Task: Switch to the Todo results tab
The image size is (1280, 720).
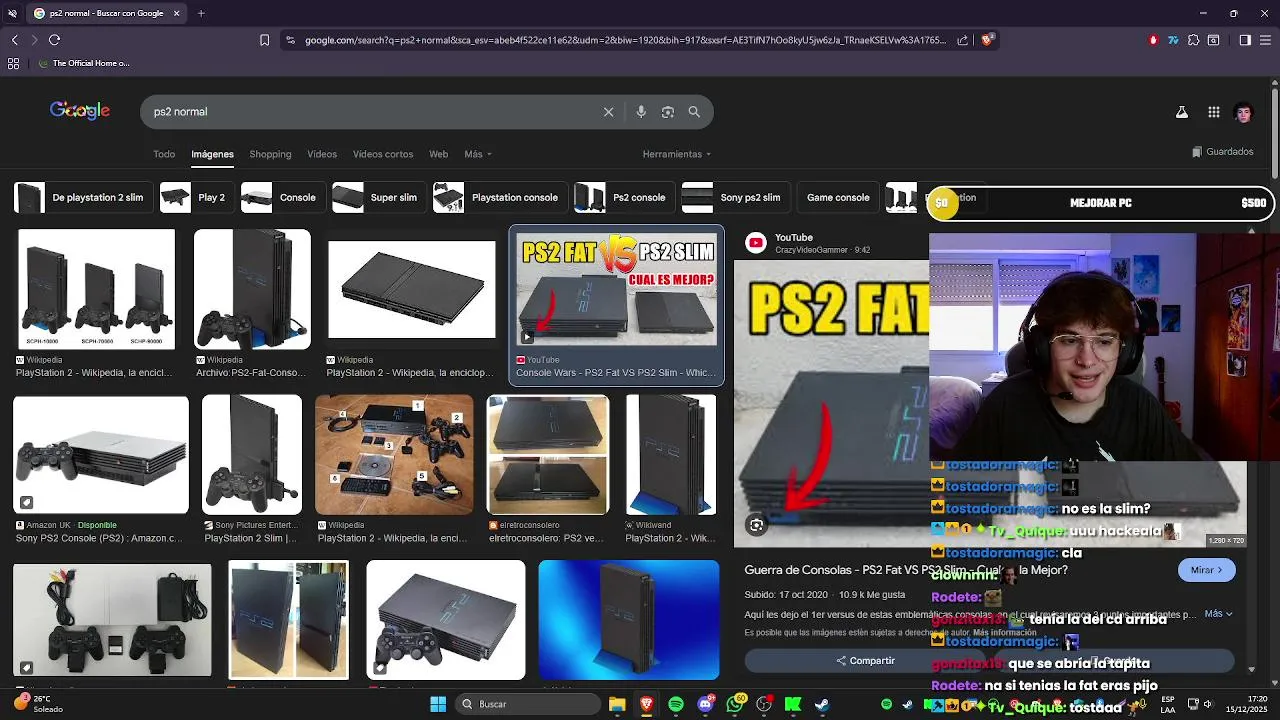Action: point(164,154)
